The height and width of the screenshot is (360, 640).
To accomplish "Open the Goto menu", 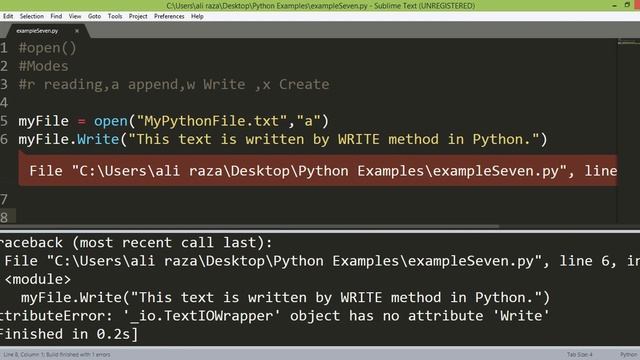I will (x=94, y=16).
